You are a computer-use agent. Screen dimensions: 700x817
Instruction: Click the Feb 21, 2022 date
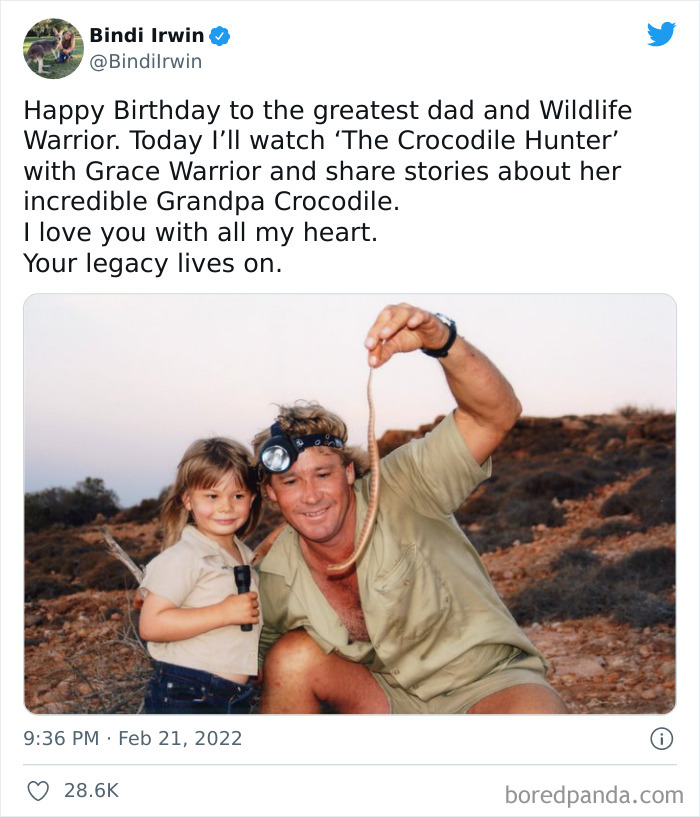[180, 739]
